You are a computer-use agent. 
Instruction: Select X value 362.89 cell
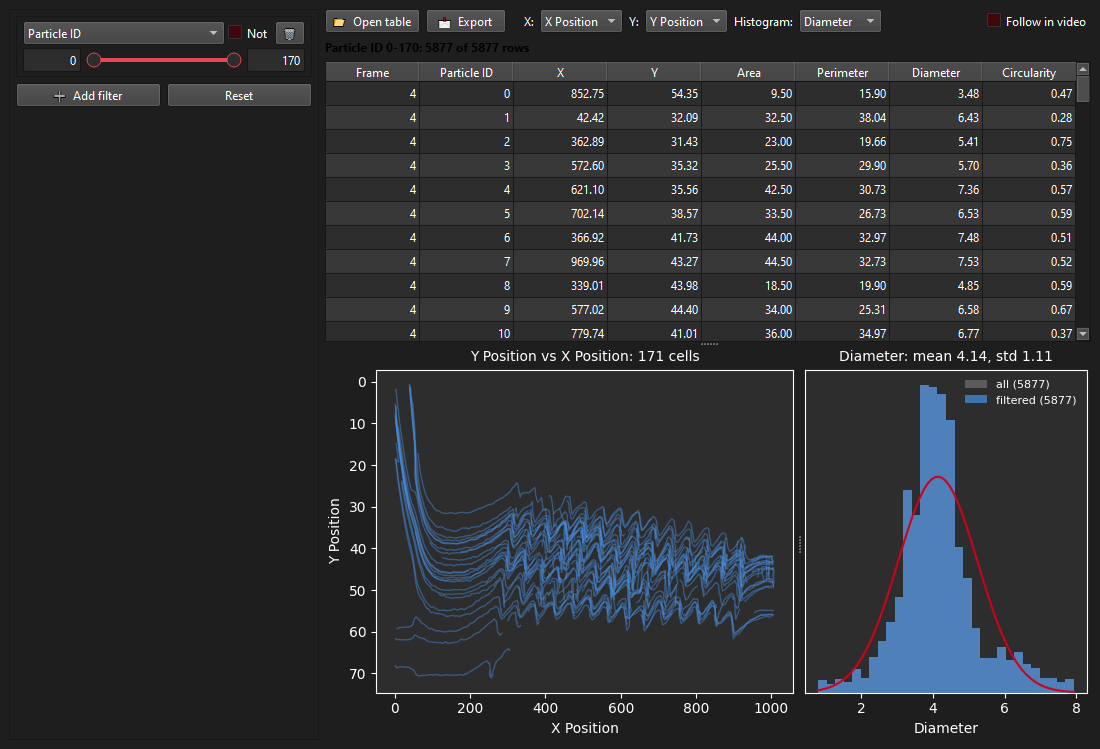click(561, 142)
